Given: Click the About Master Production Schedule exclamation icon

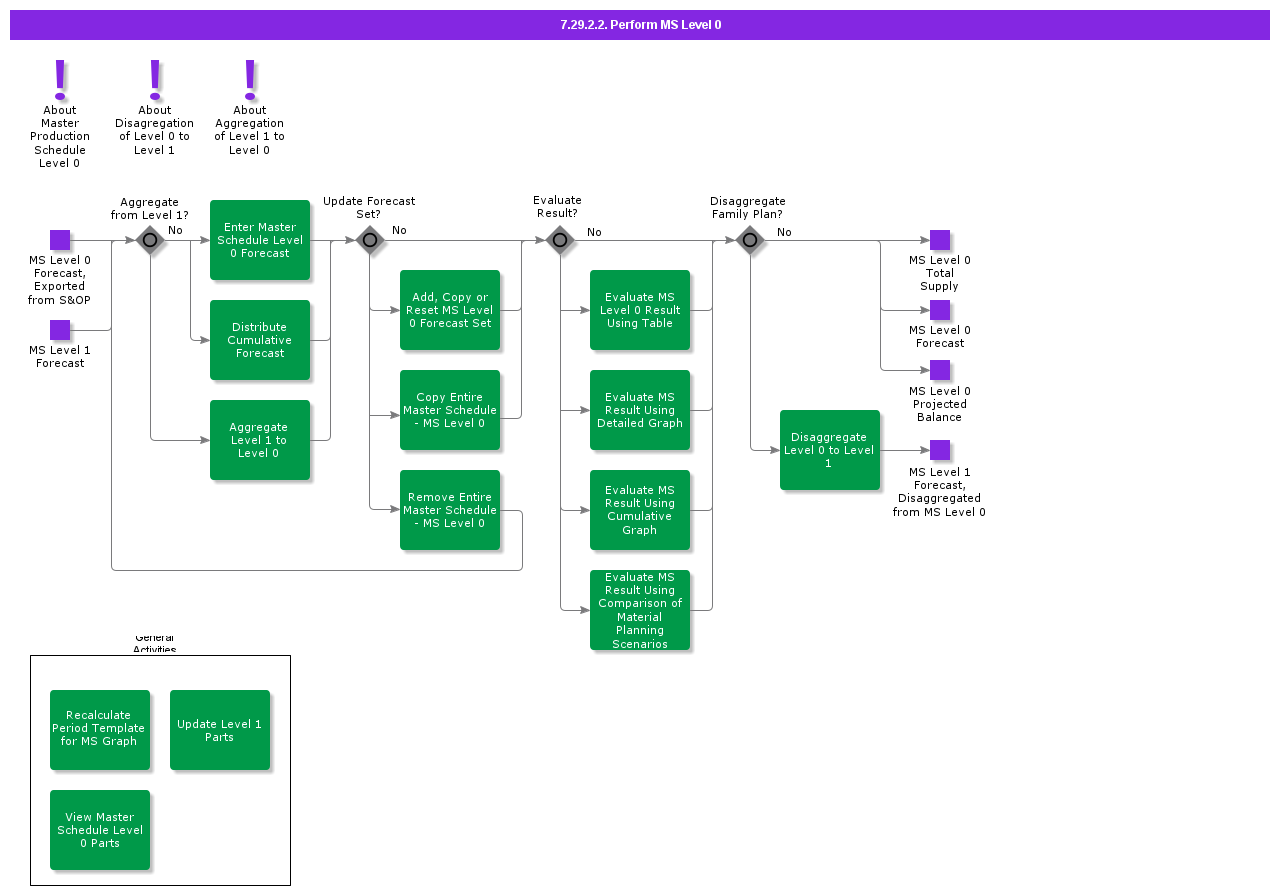Looking at the screenshot, I should coord(60,79).
